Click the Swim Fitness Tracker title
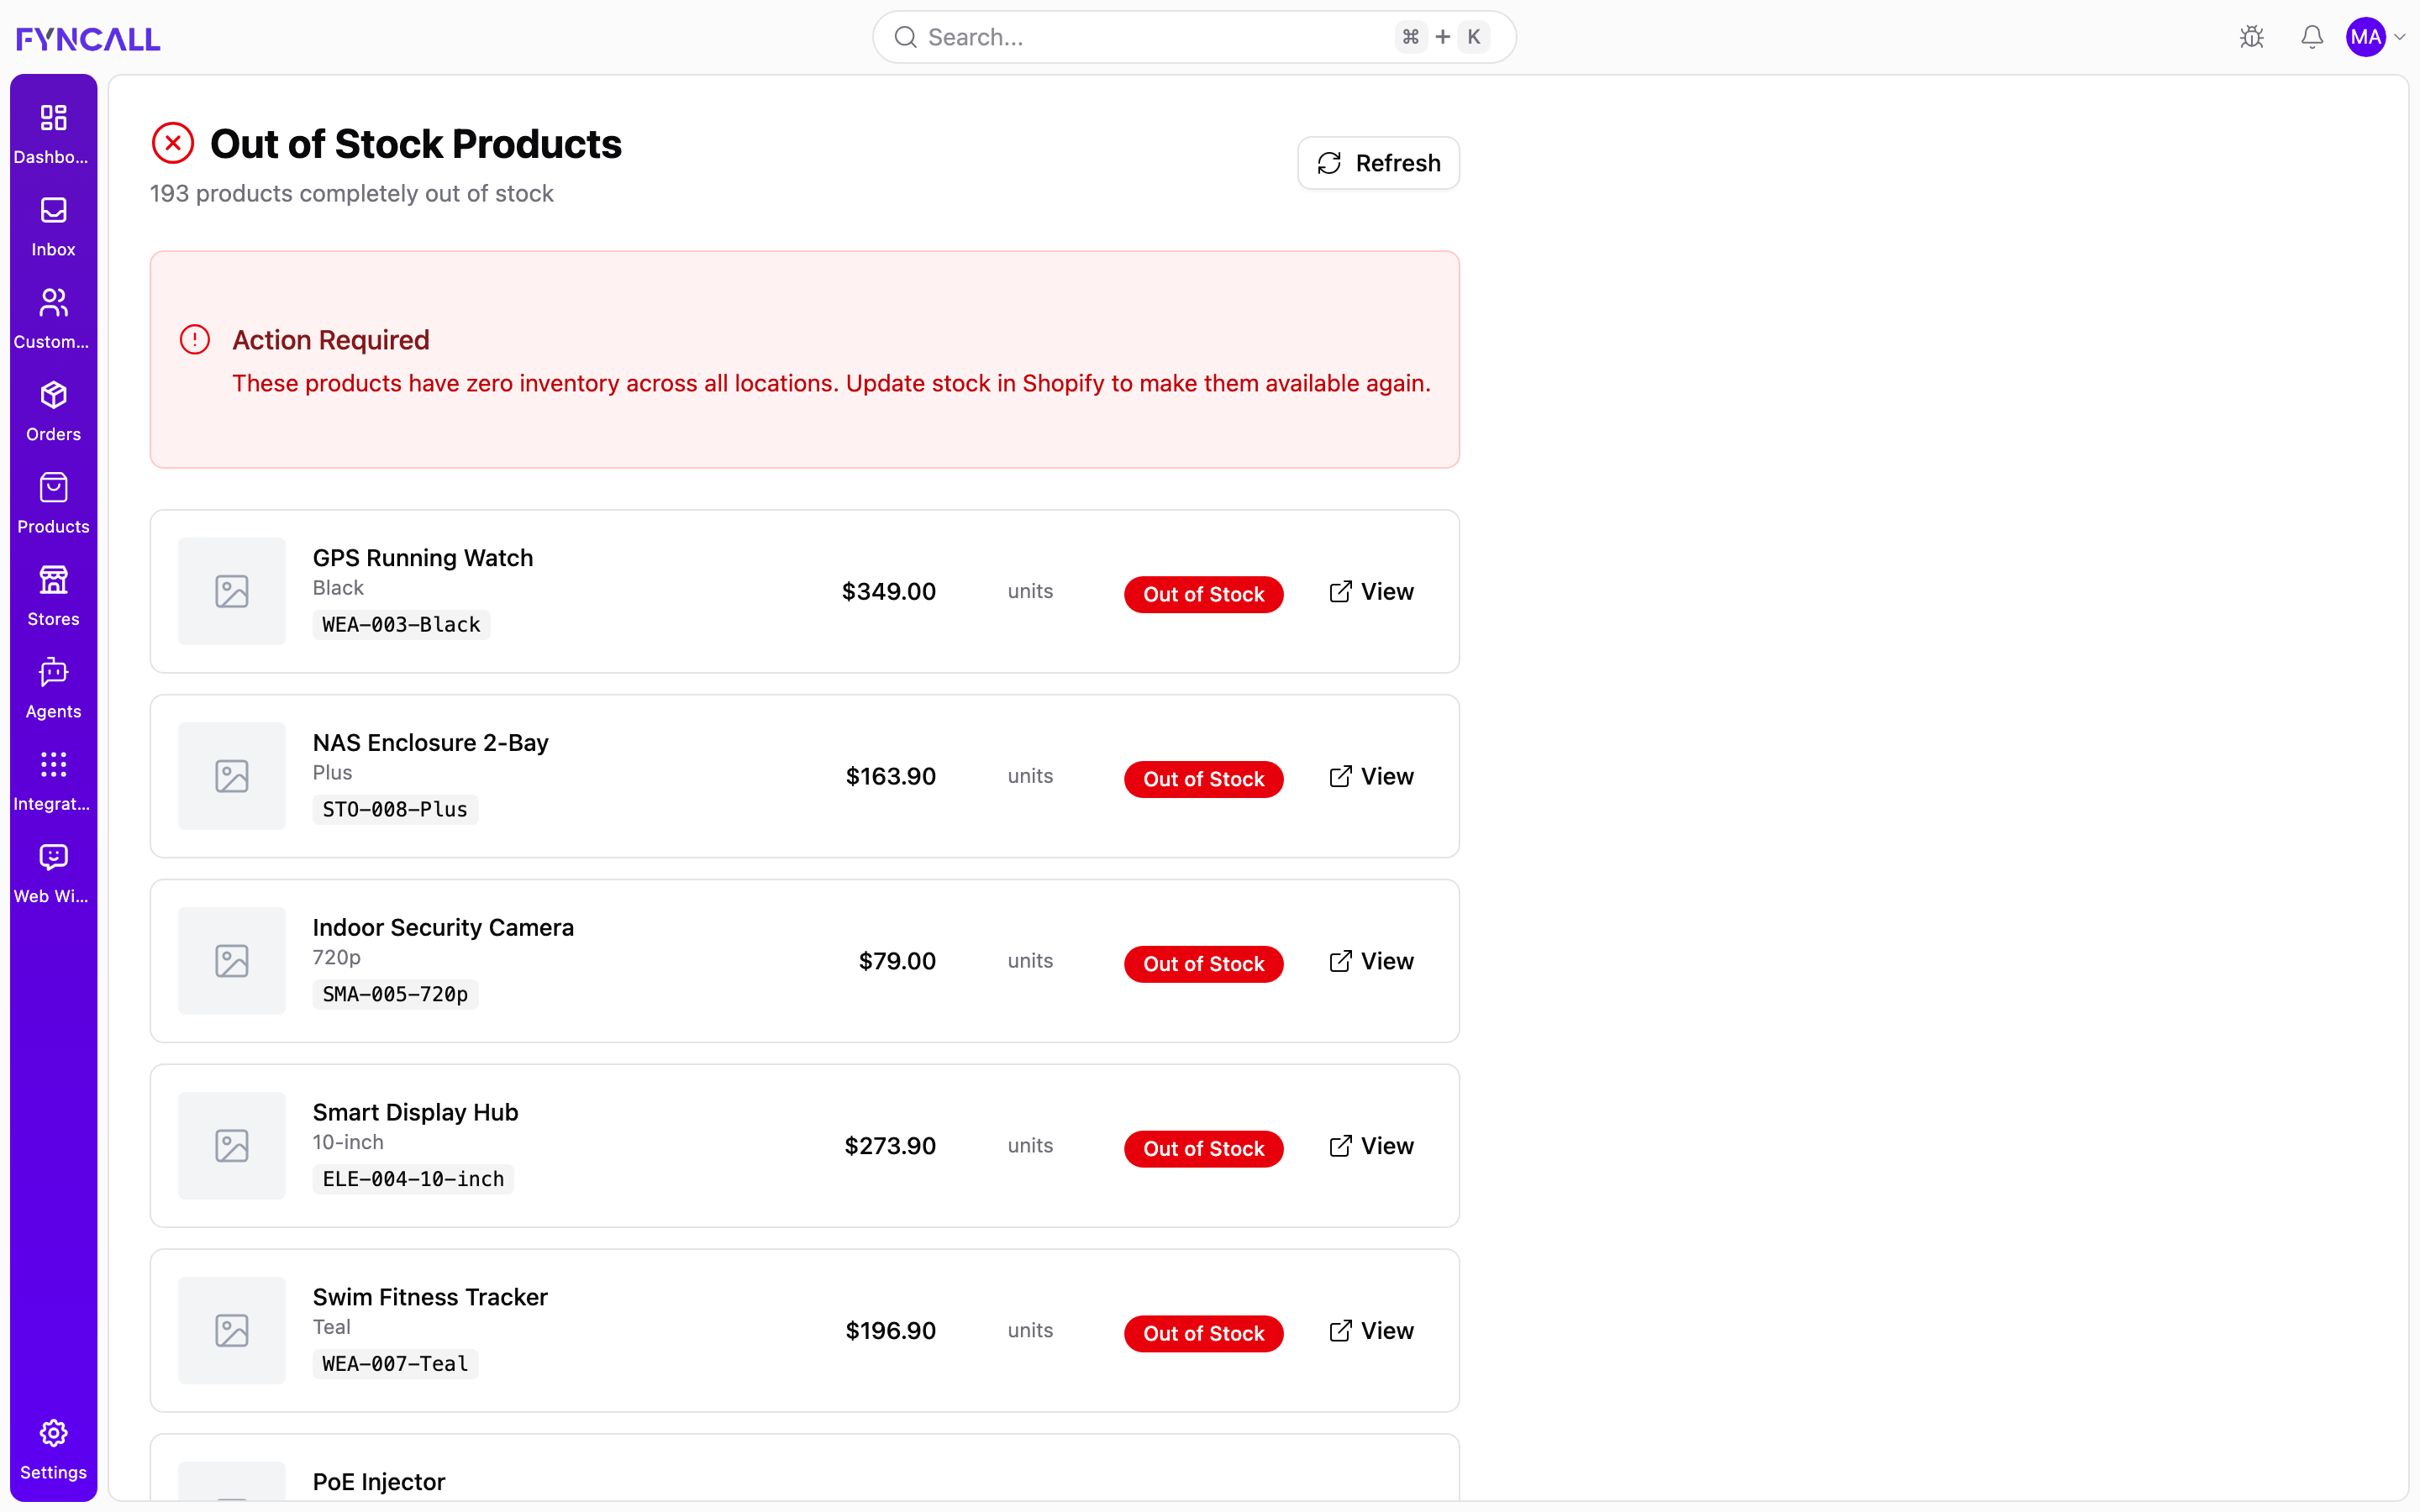The height and width of the screenshot is (1512, 2420). click(430, 1297)
